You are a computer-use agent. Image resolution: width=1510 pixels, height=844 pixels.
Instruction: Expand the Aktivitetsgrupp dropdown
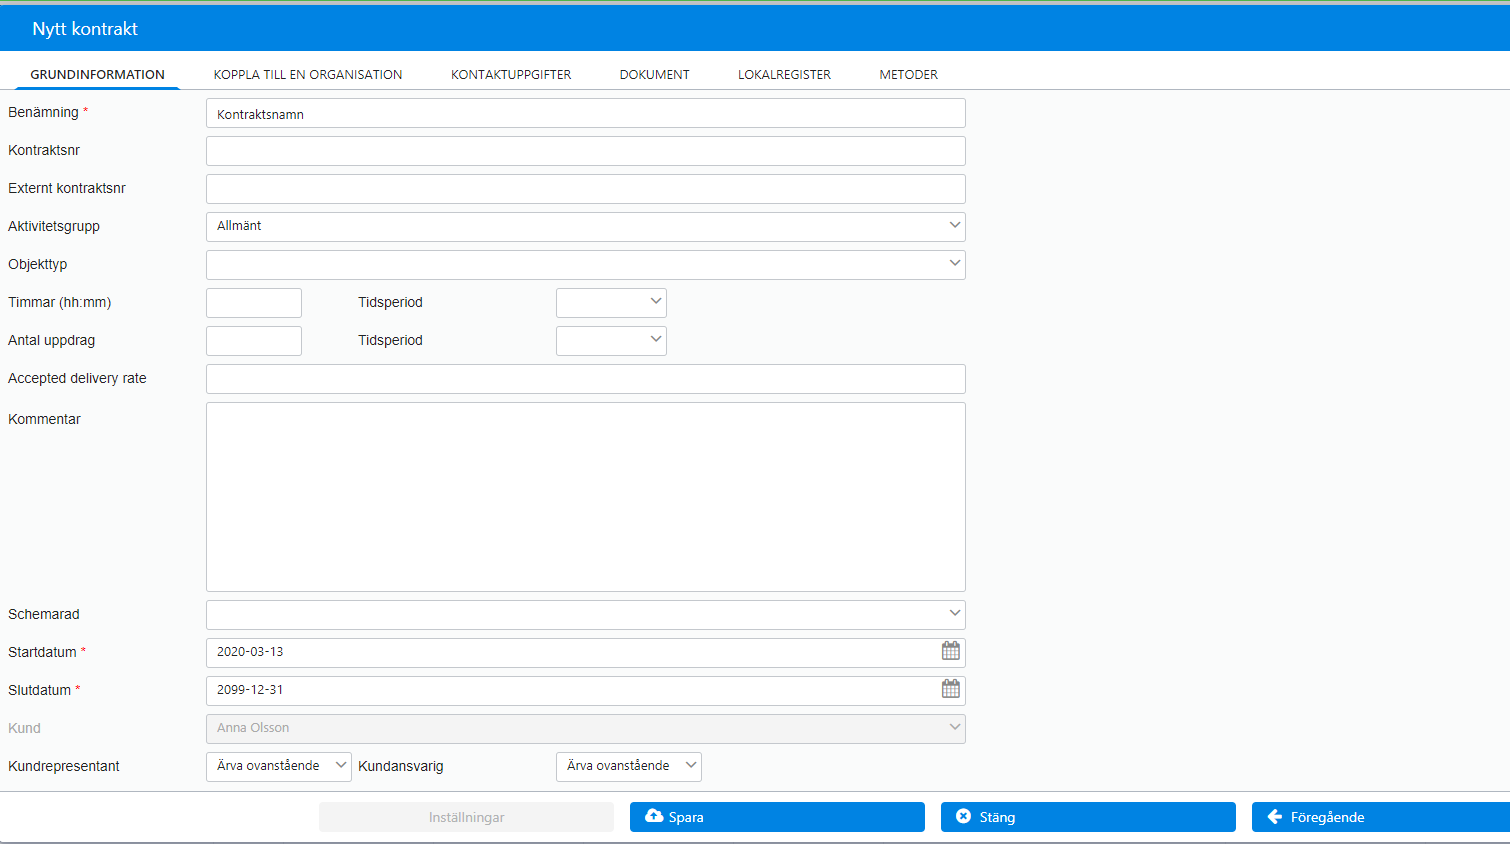click(586, 226)
